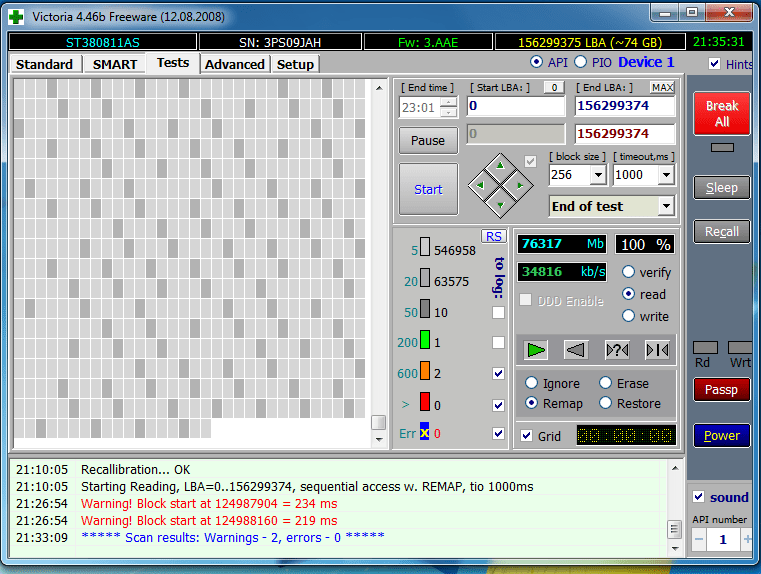Image resolution: width=761 pixels, height=574 pixels.
Task: Toggle the Grid checkbox
Action: tap(527, 436)
